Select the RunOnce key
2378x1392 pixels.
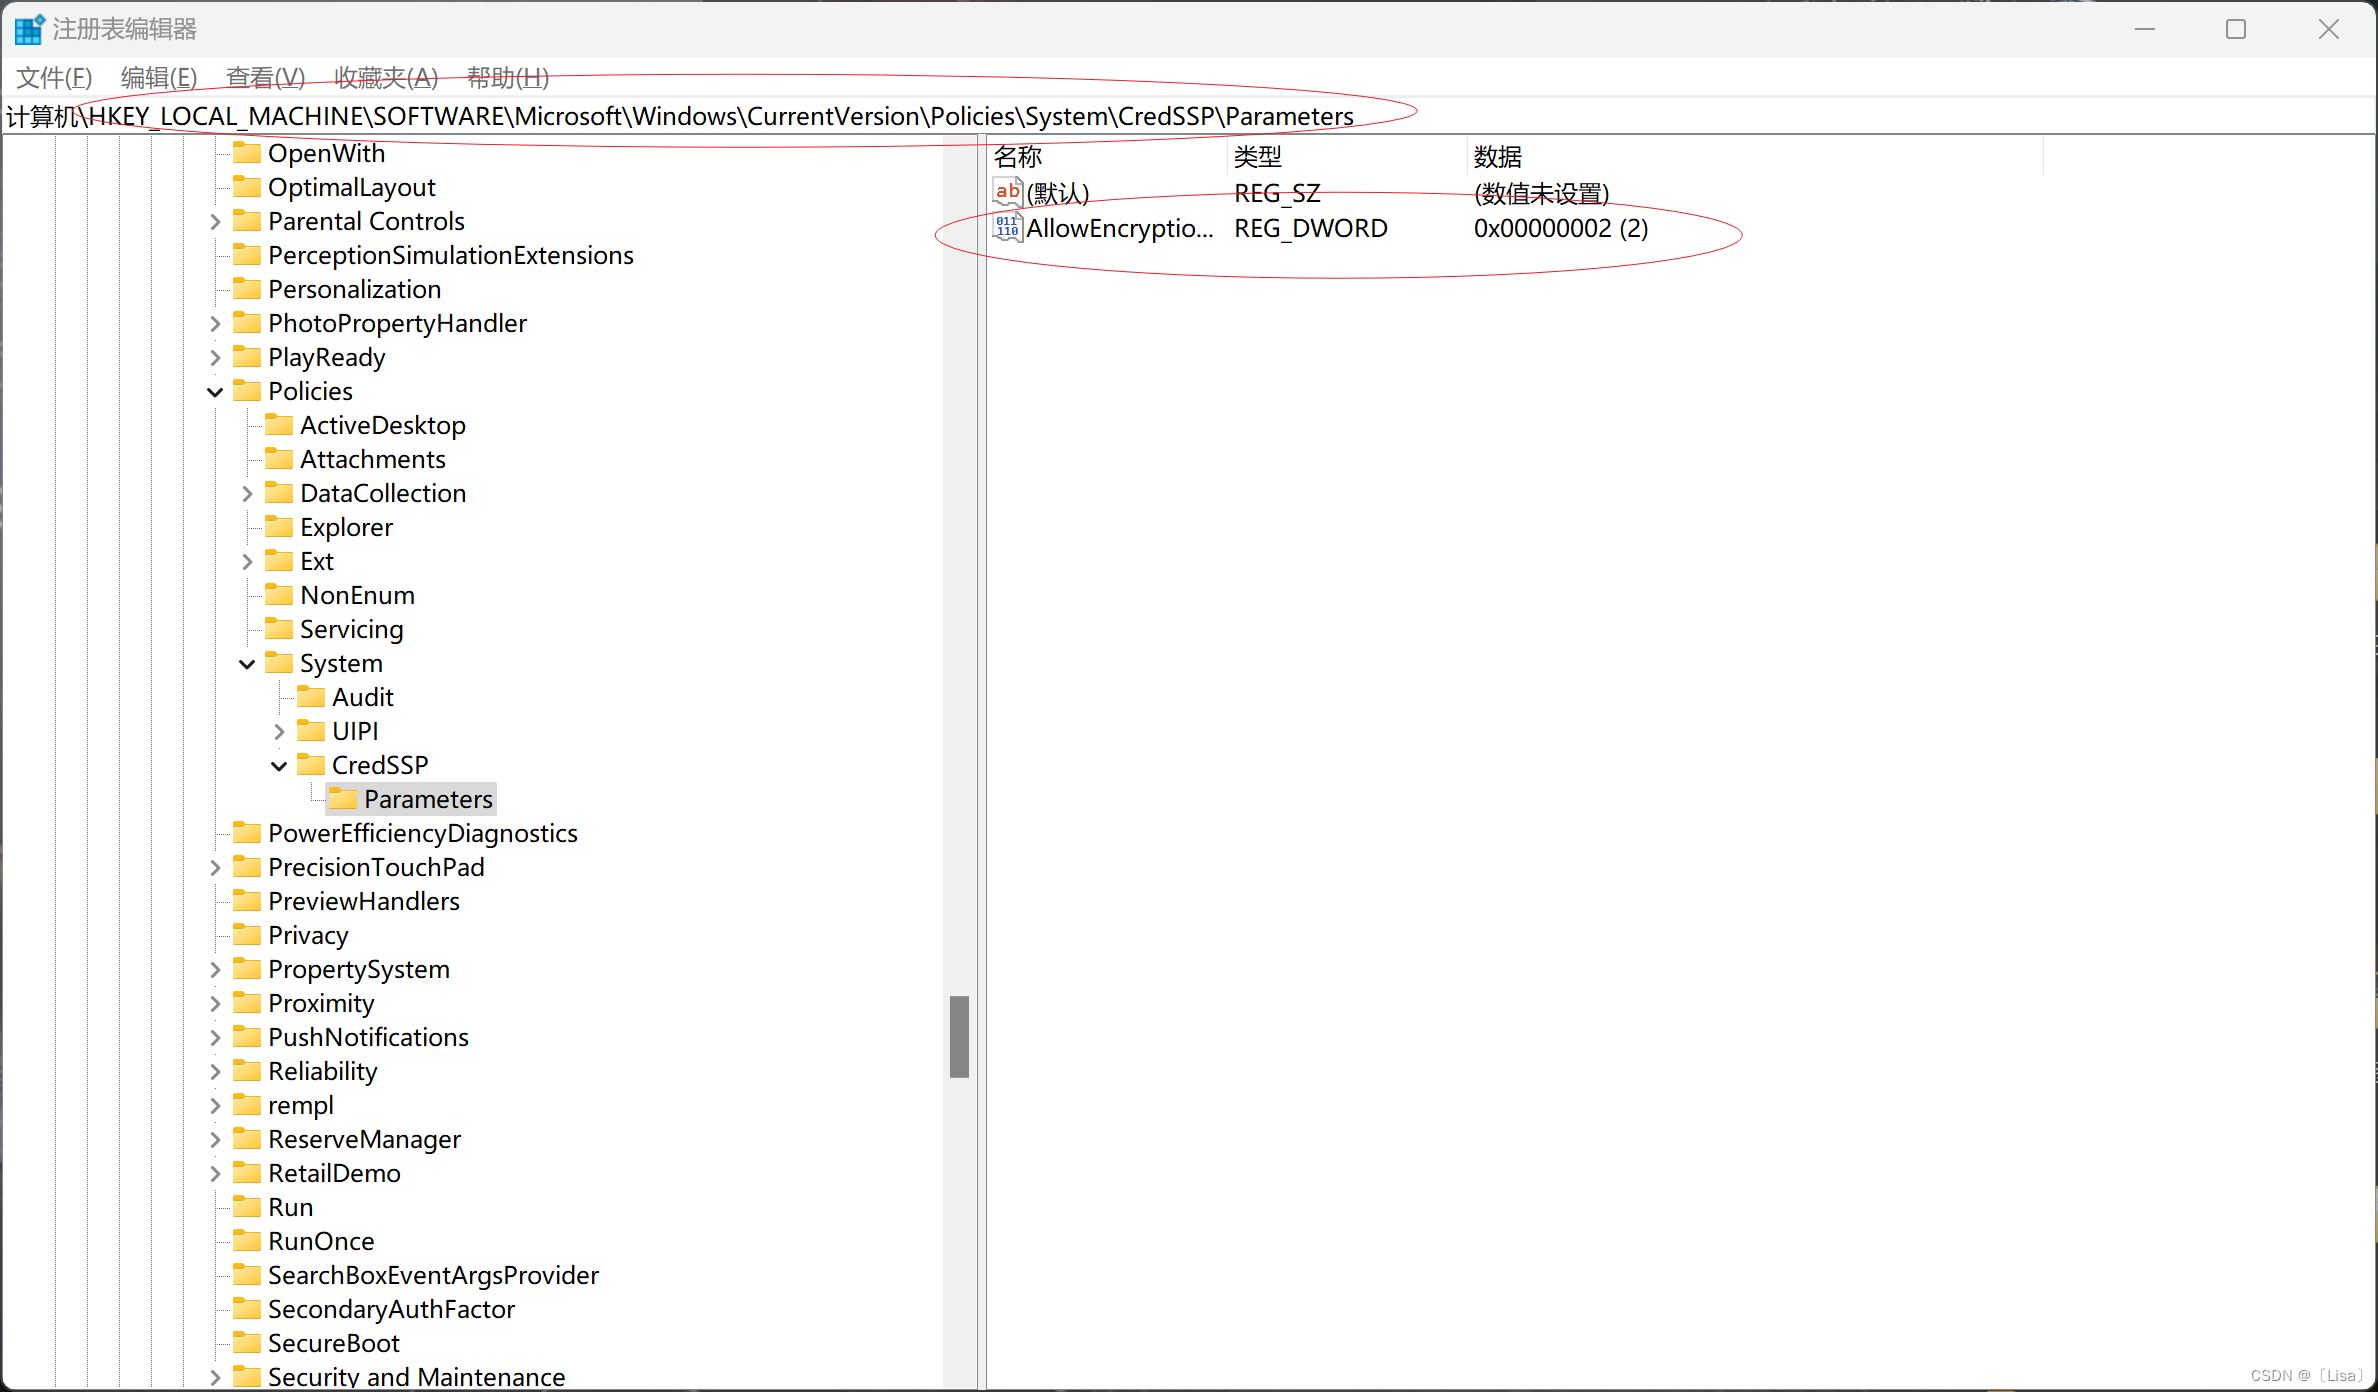point(320,1241)
